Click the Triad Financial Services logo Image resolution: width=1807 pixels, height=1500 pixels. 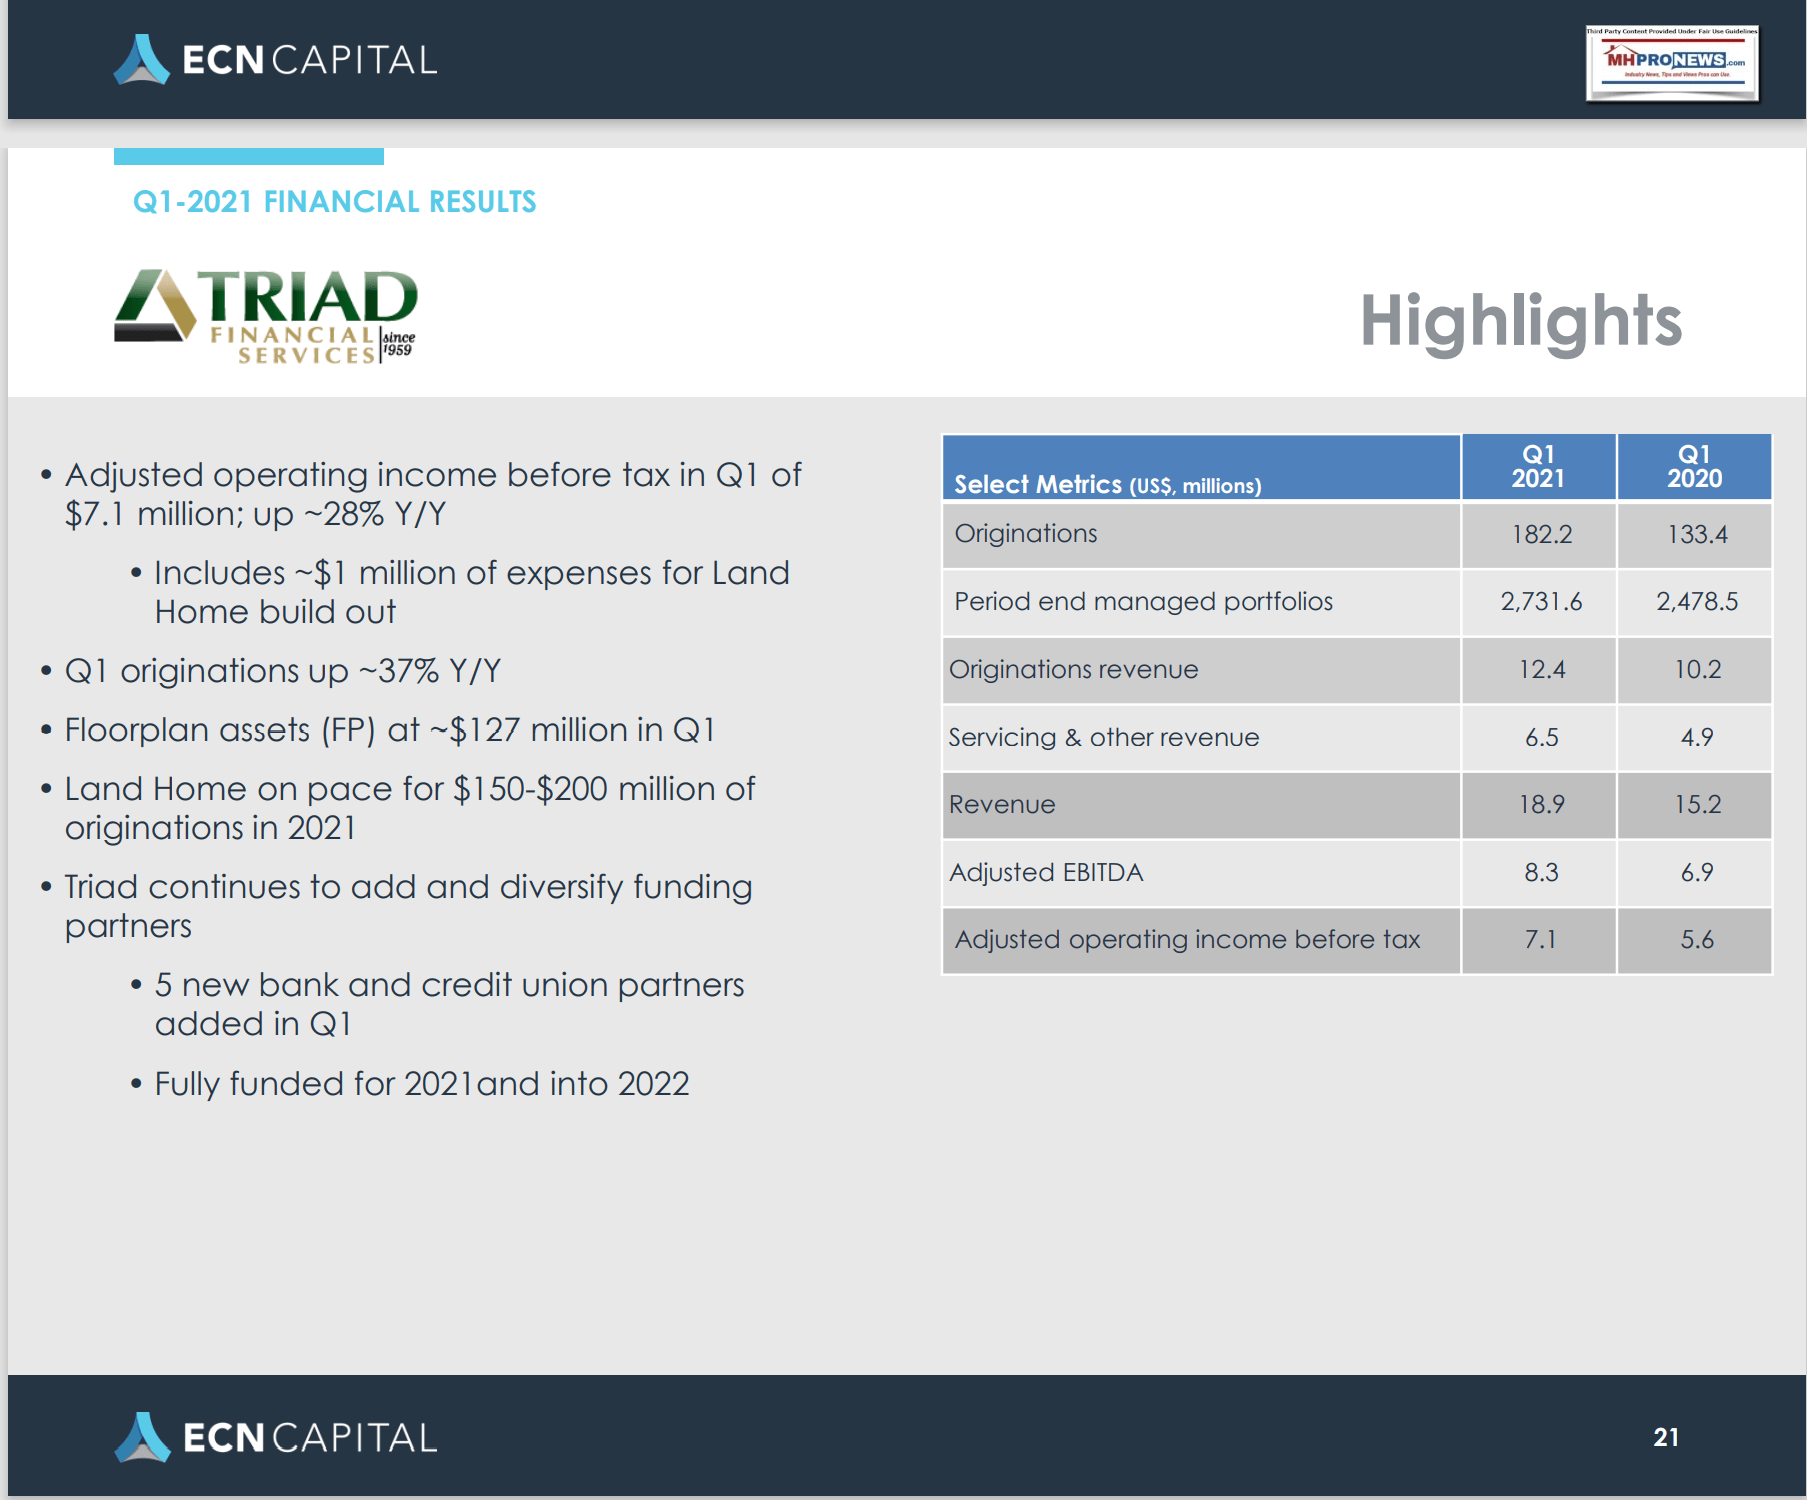pos(266,316)
